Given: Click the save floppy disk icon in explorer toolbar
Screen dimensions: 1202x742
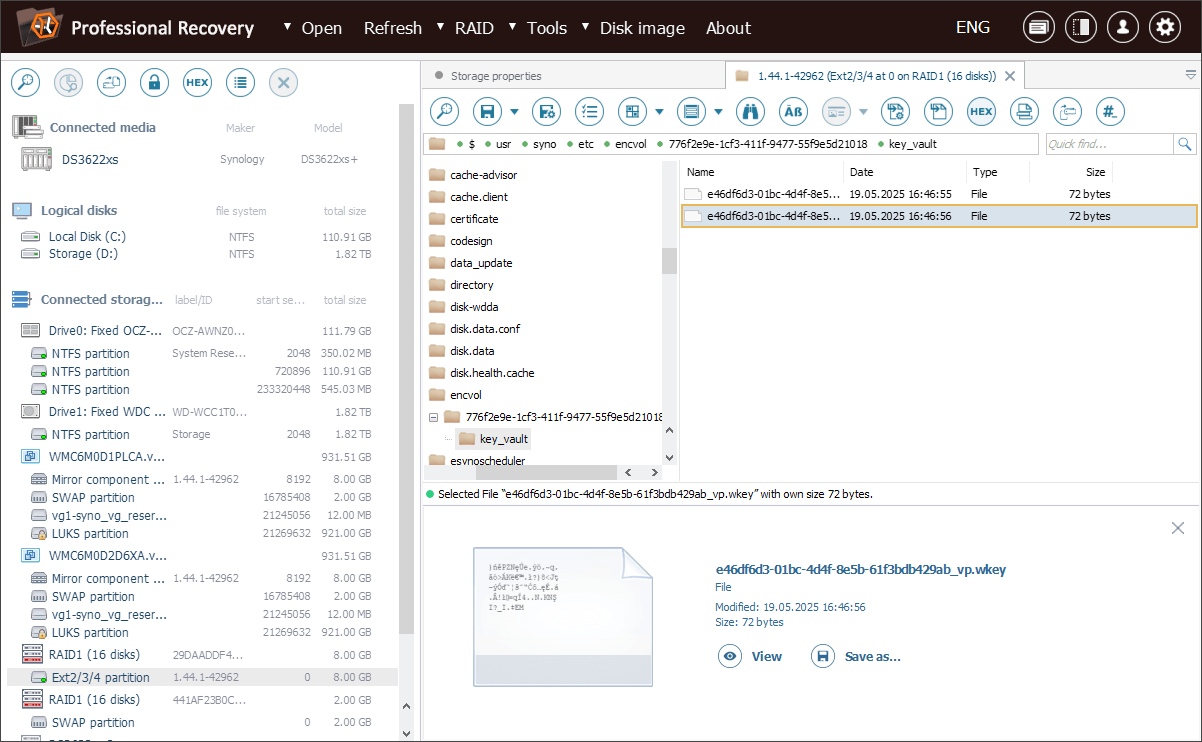Looking at the screenshot, I should [x=487, y=111].
